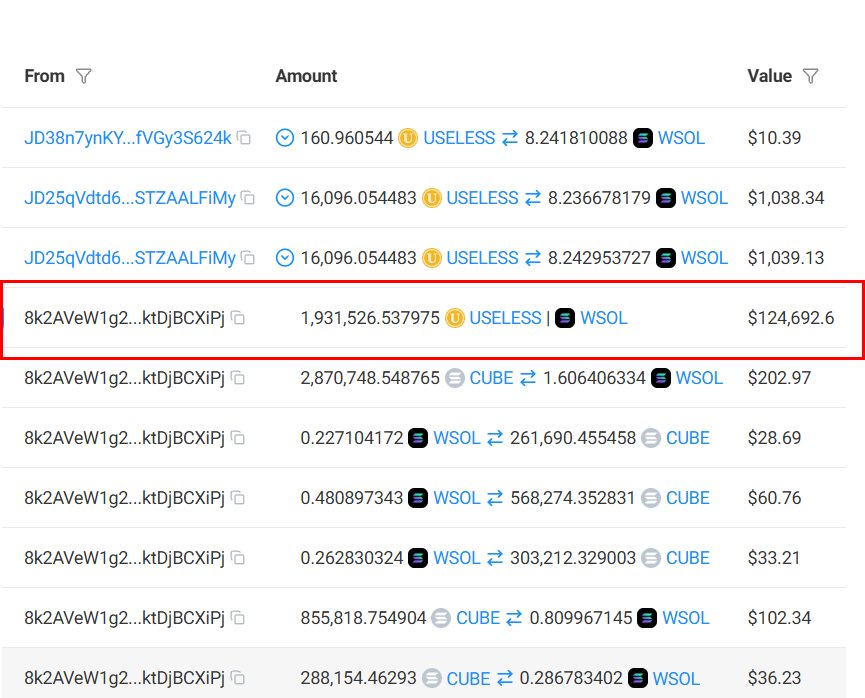
Task: Select the amount 0.227104172
Action: [352, 439]
